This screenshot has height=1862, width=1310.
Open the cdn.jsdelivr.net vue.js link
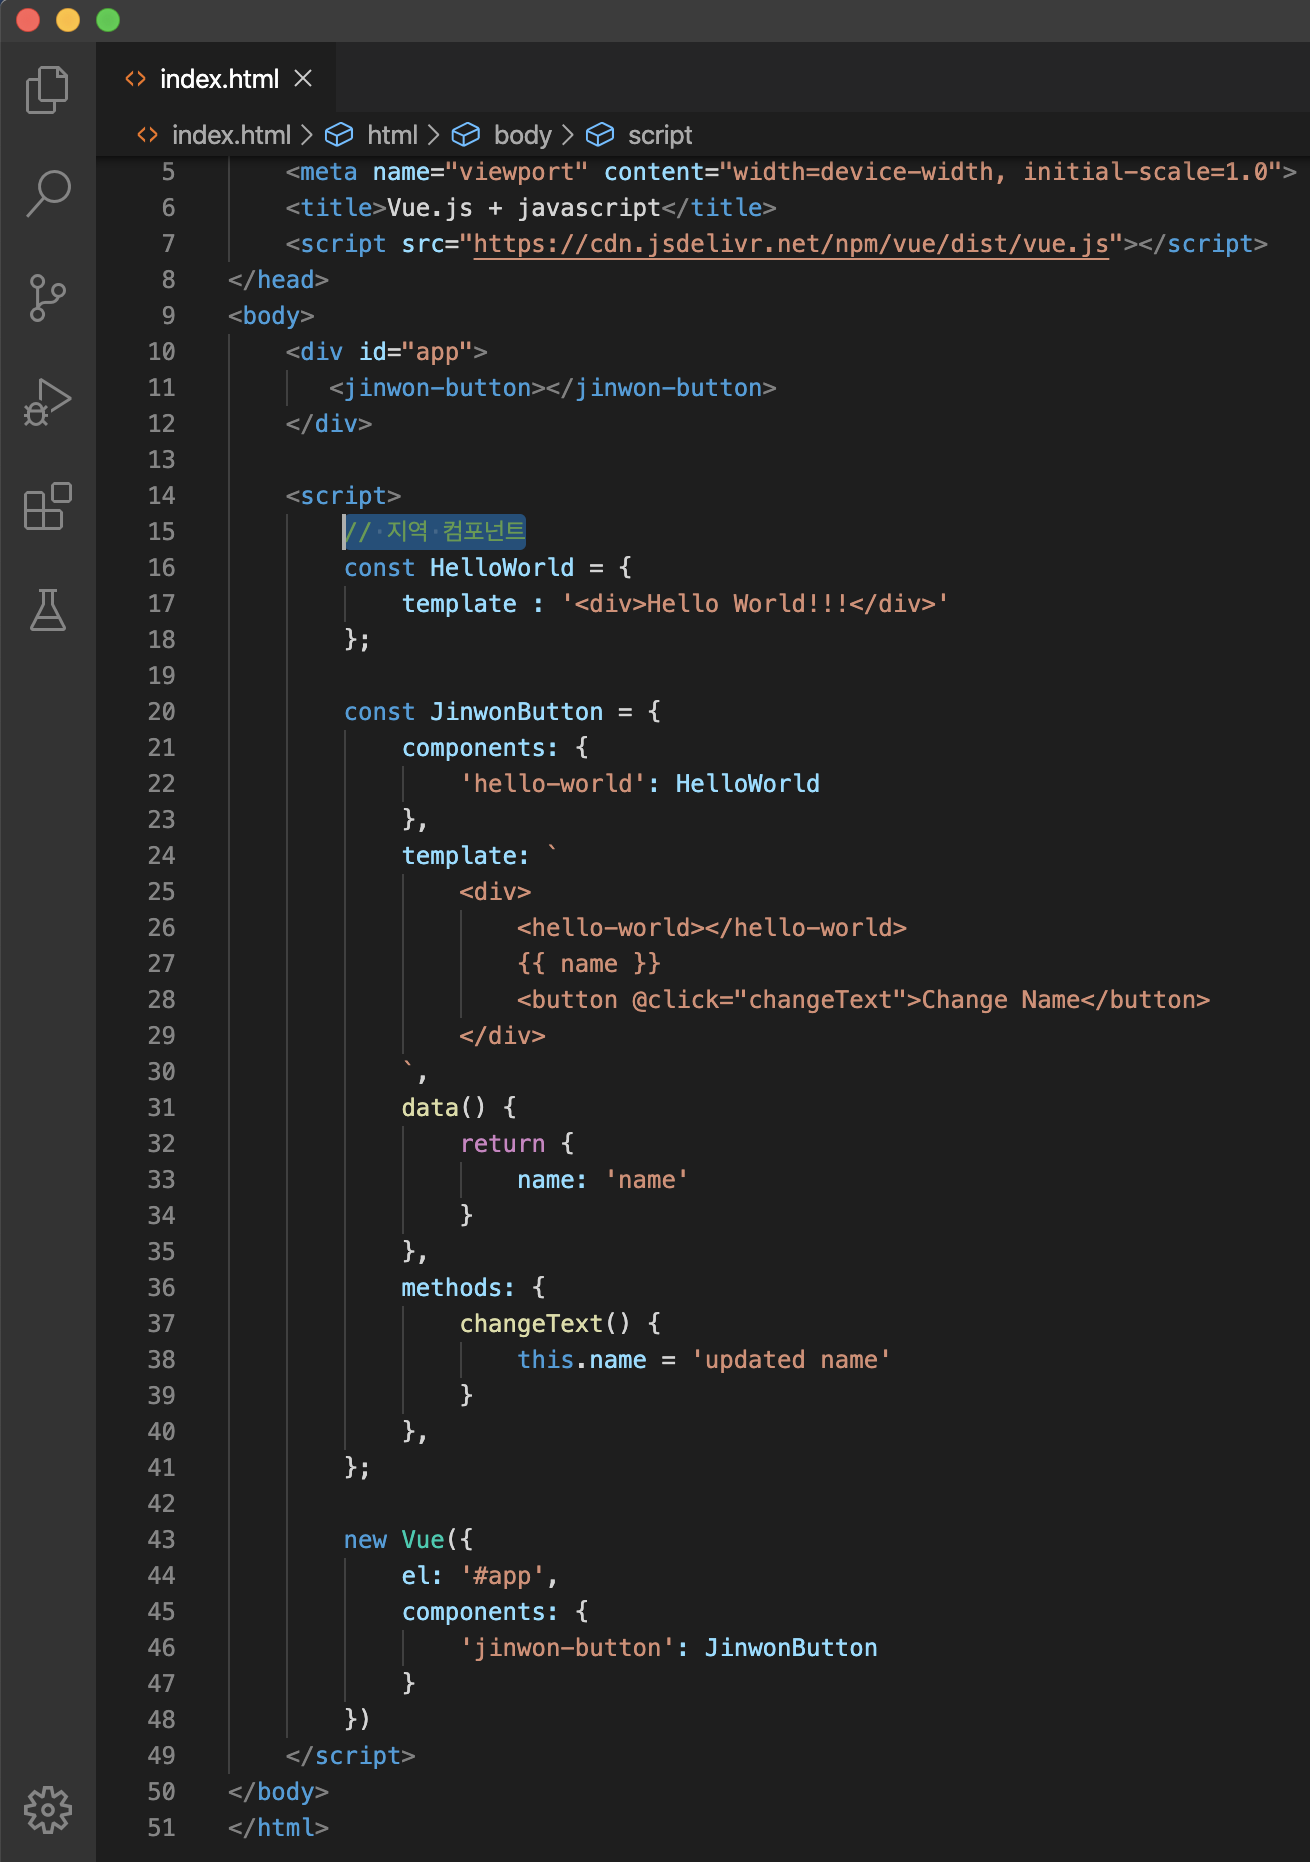coord(791,244)
